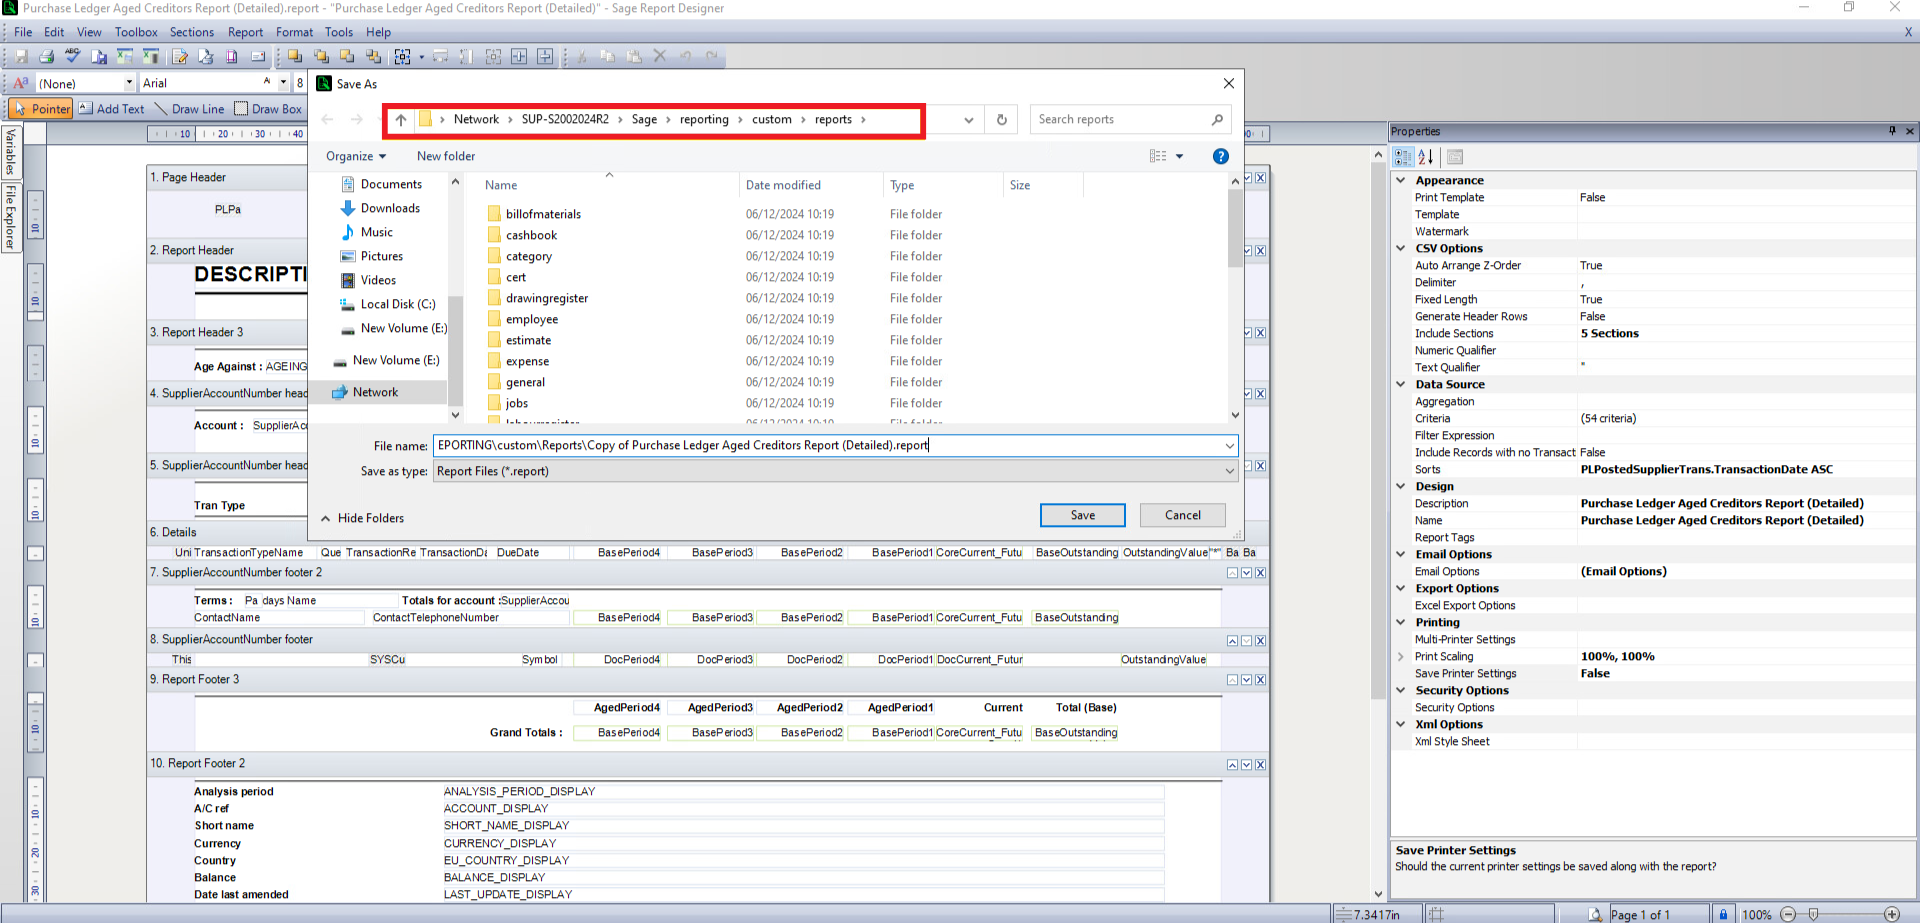Open the Arial font dropdown
The height and width of the screenshot is (923, 1920).
(283, 83)
